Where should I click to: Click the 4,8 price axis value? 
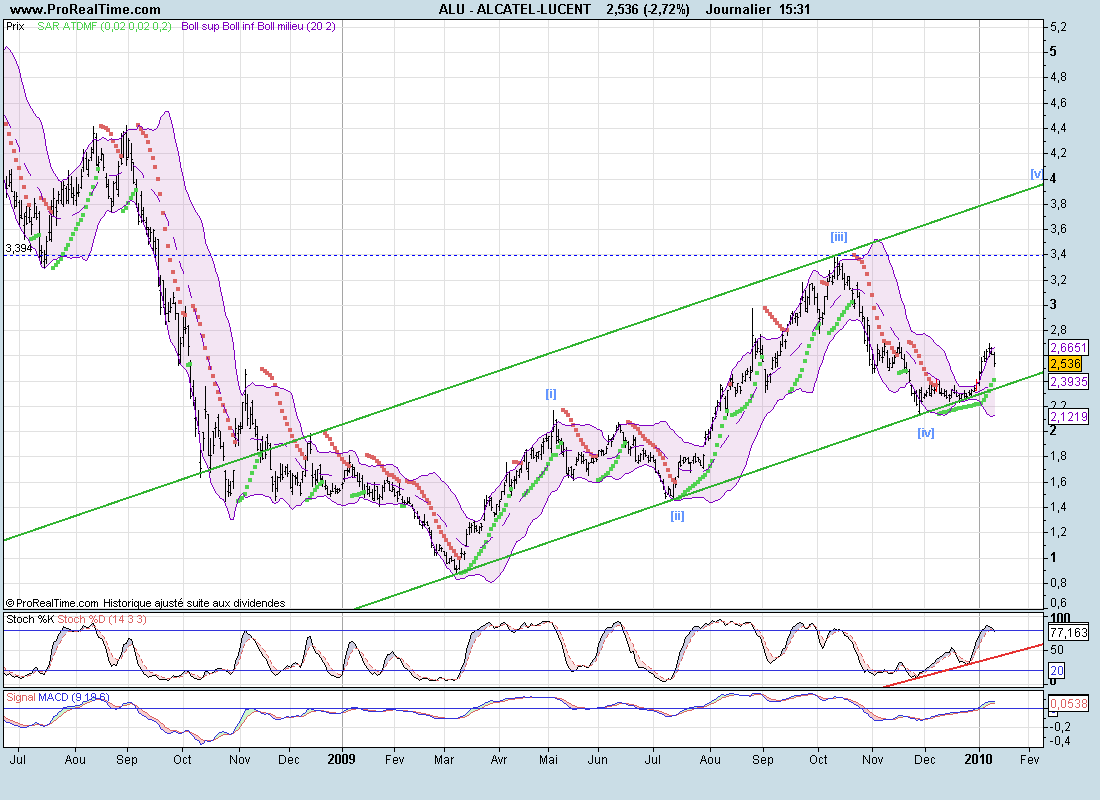coord(1059,76)
